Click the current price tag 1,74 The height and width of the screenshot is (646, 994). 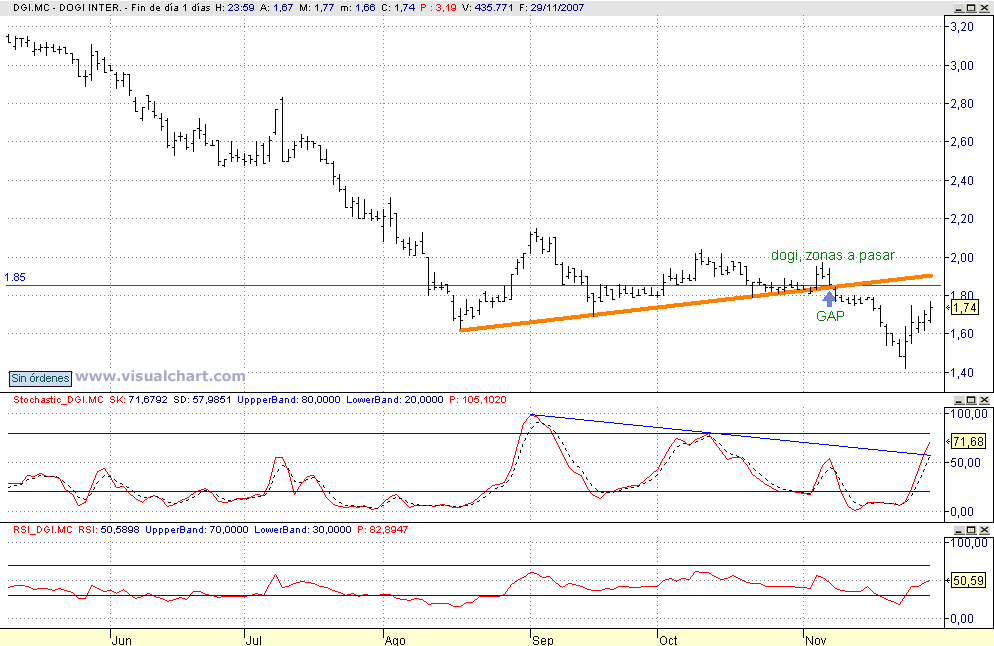point(964,308)
